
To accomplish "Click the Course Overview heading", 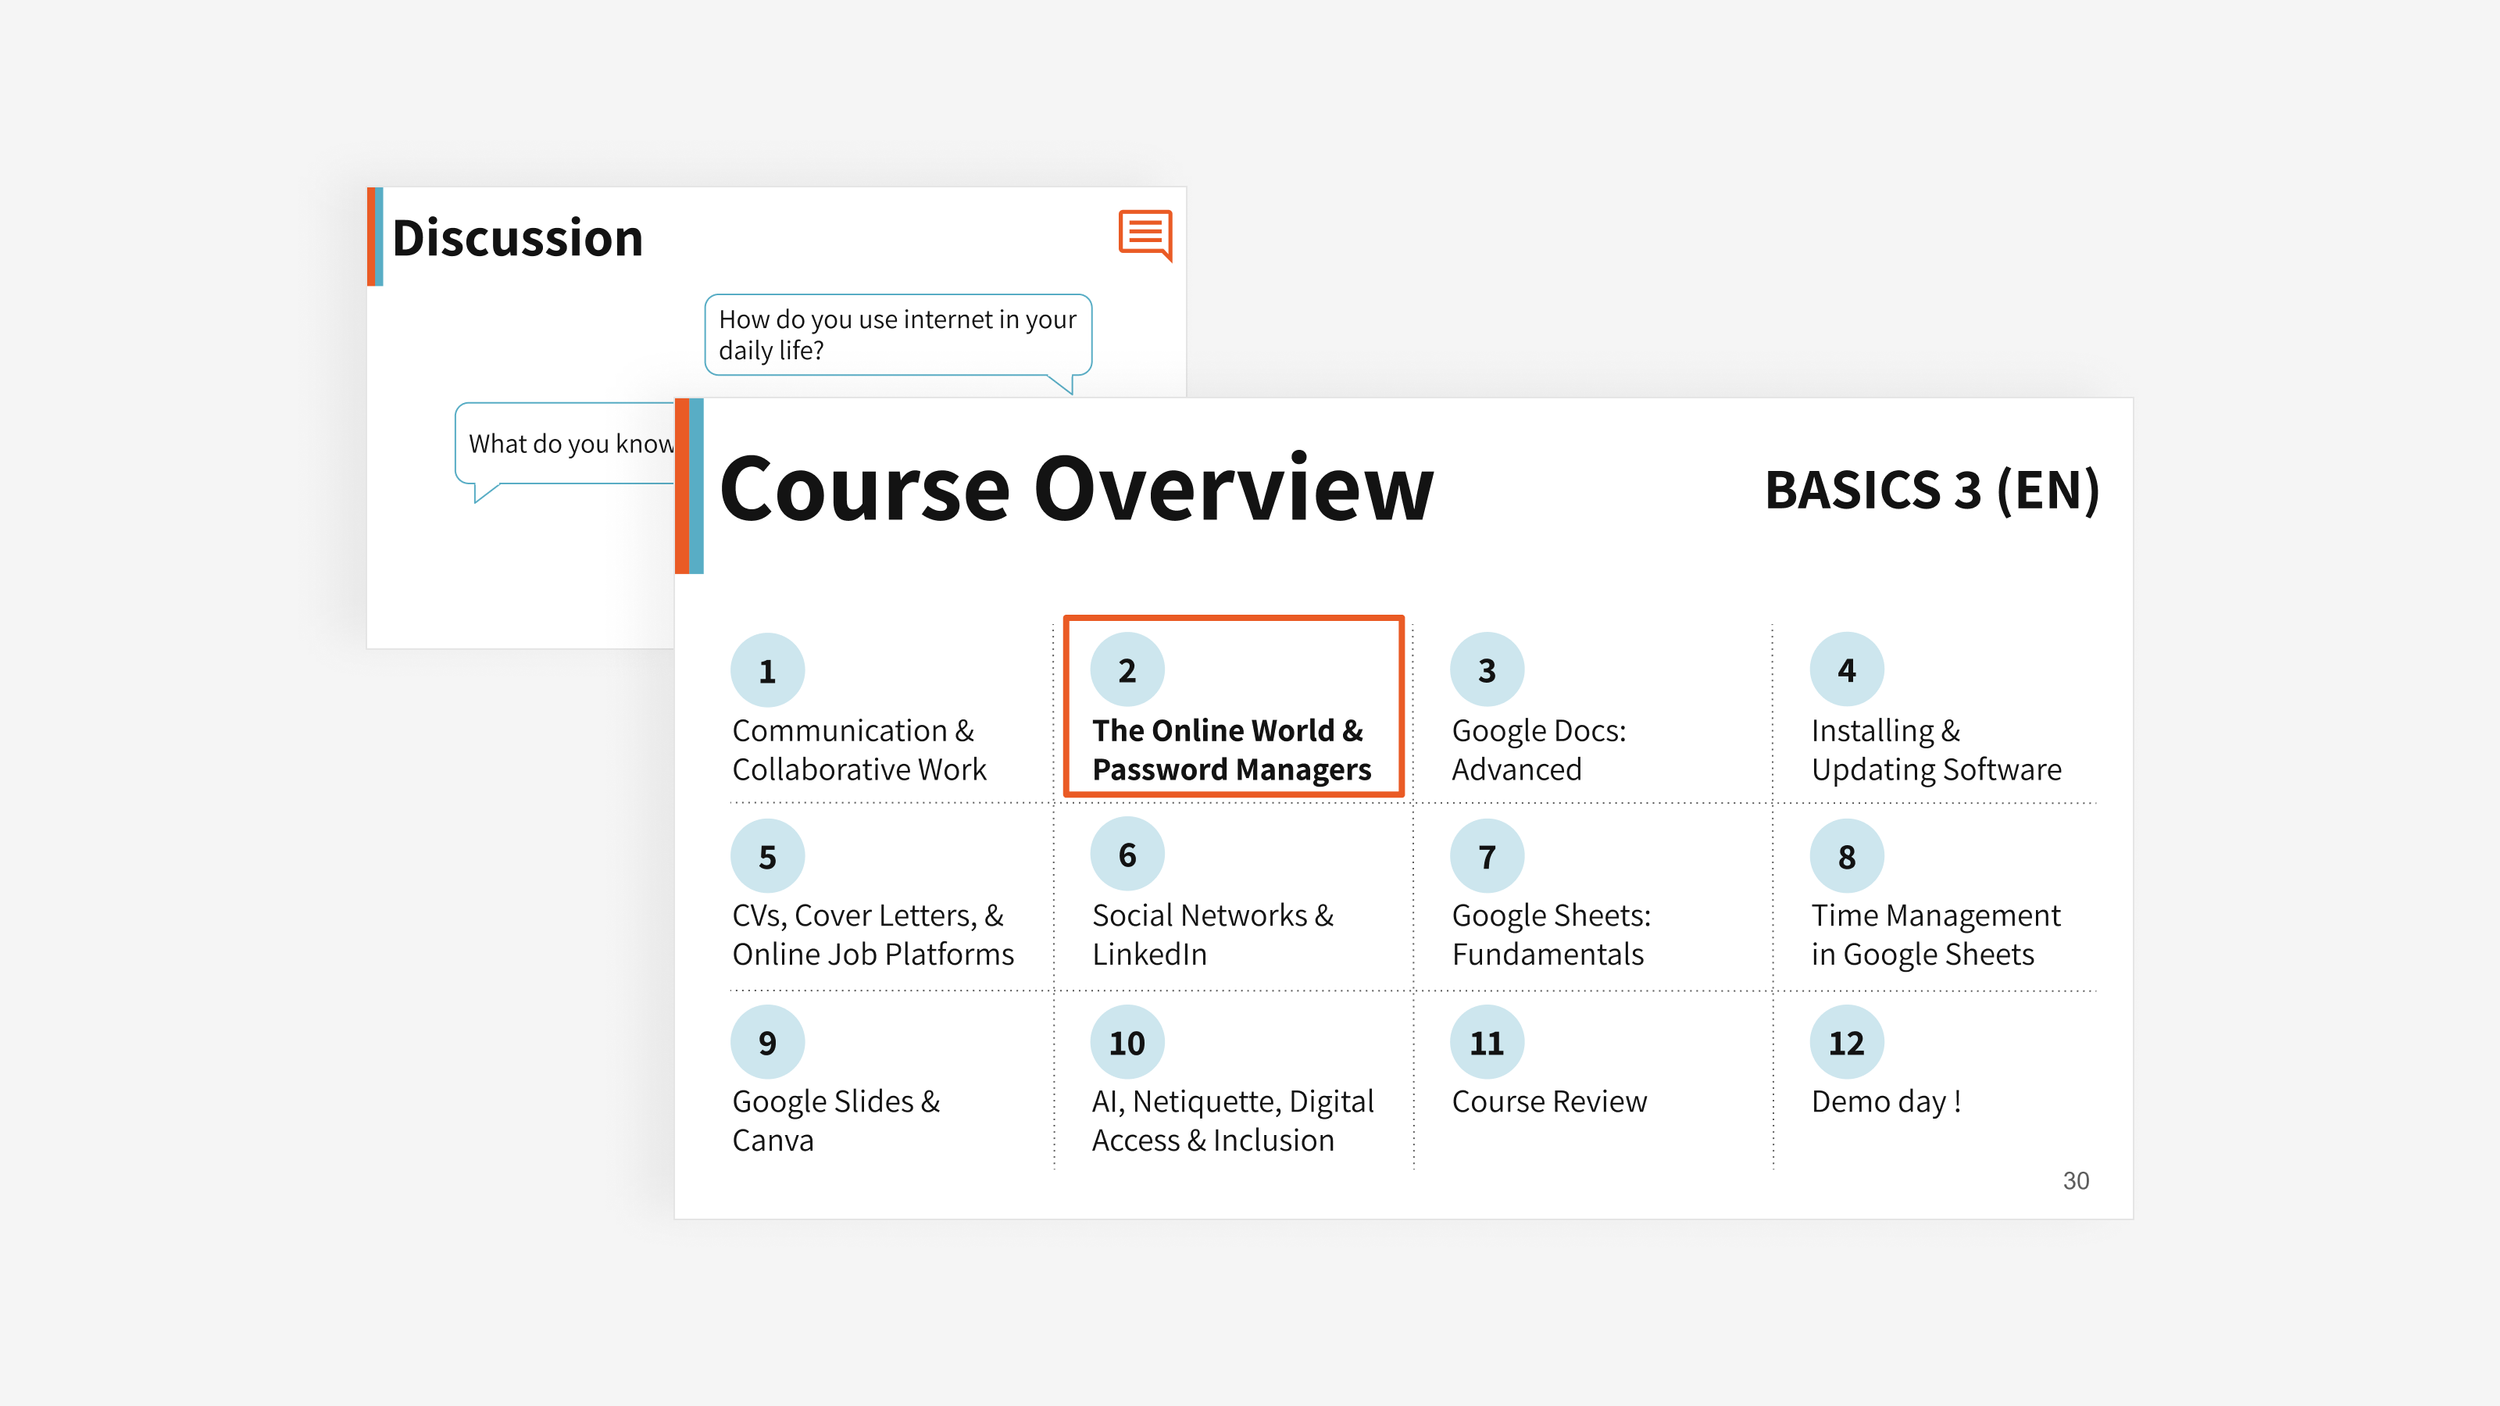I will 1076,489.
